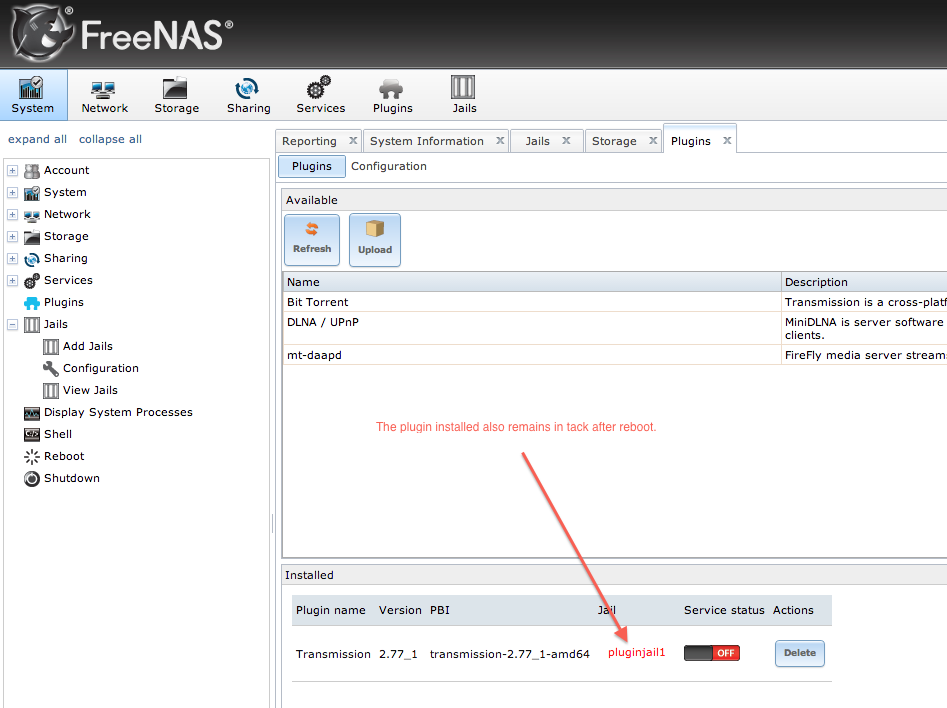Viewport: 947px width, 708px height.
Task: Select the mt-daapd plugin row
Action: tap(615, 355)
